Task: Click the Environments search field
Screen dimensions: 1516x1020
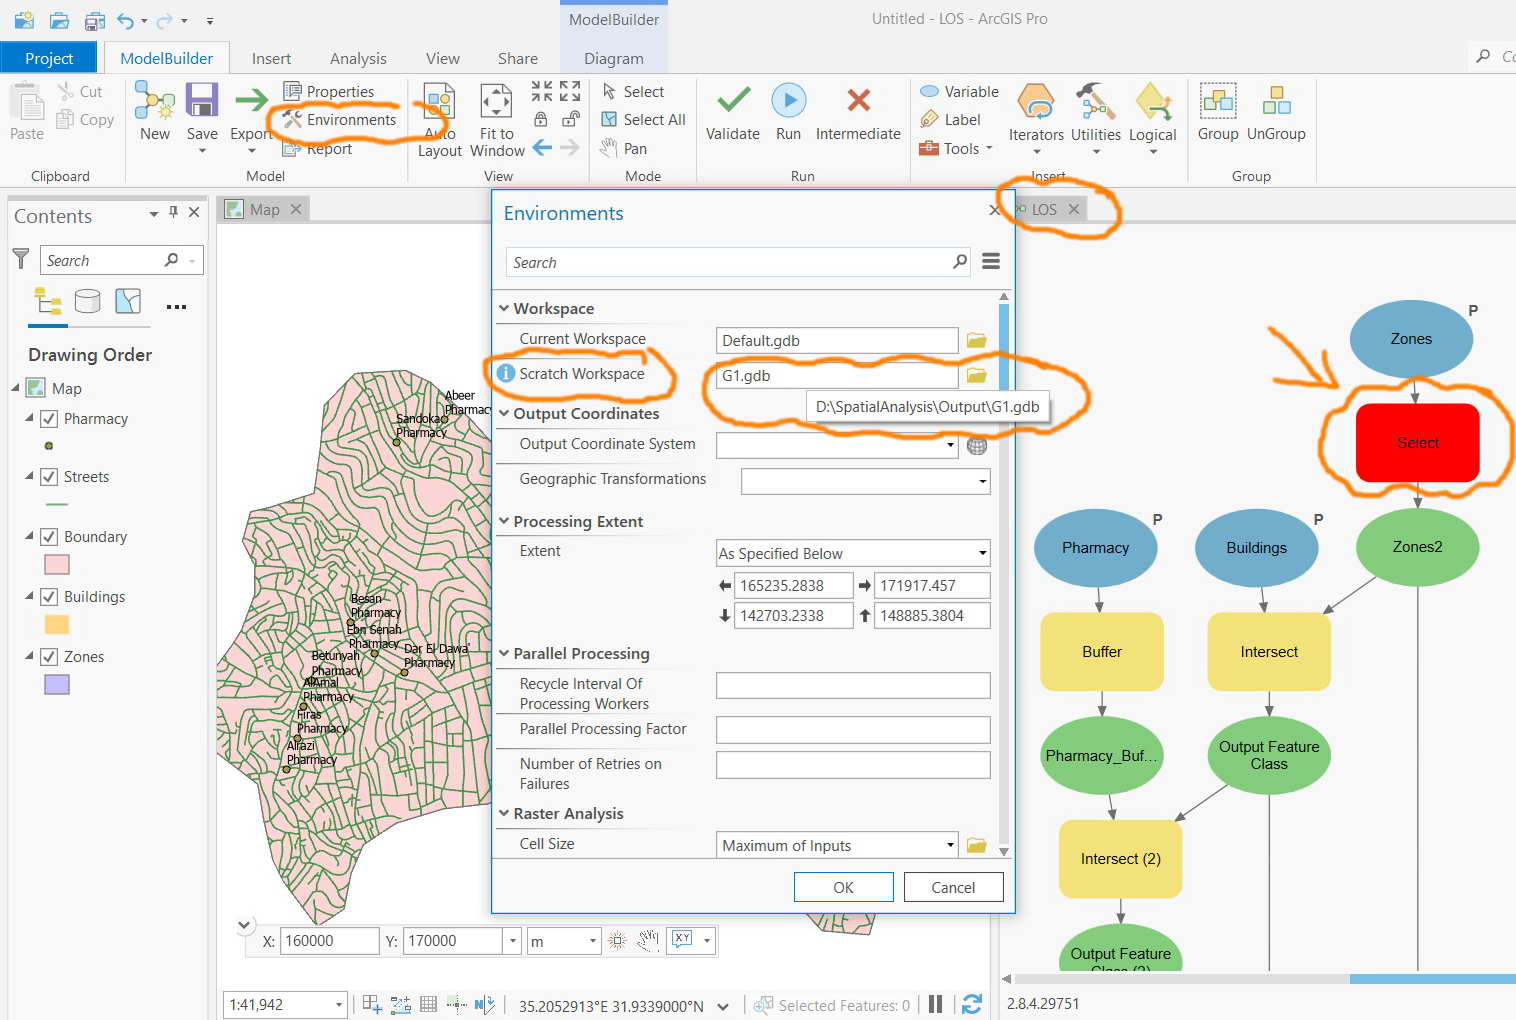Action: pos(730,263)
